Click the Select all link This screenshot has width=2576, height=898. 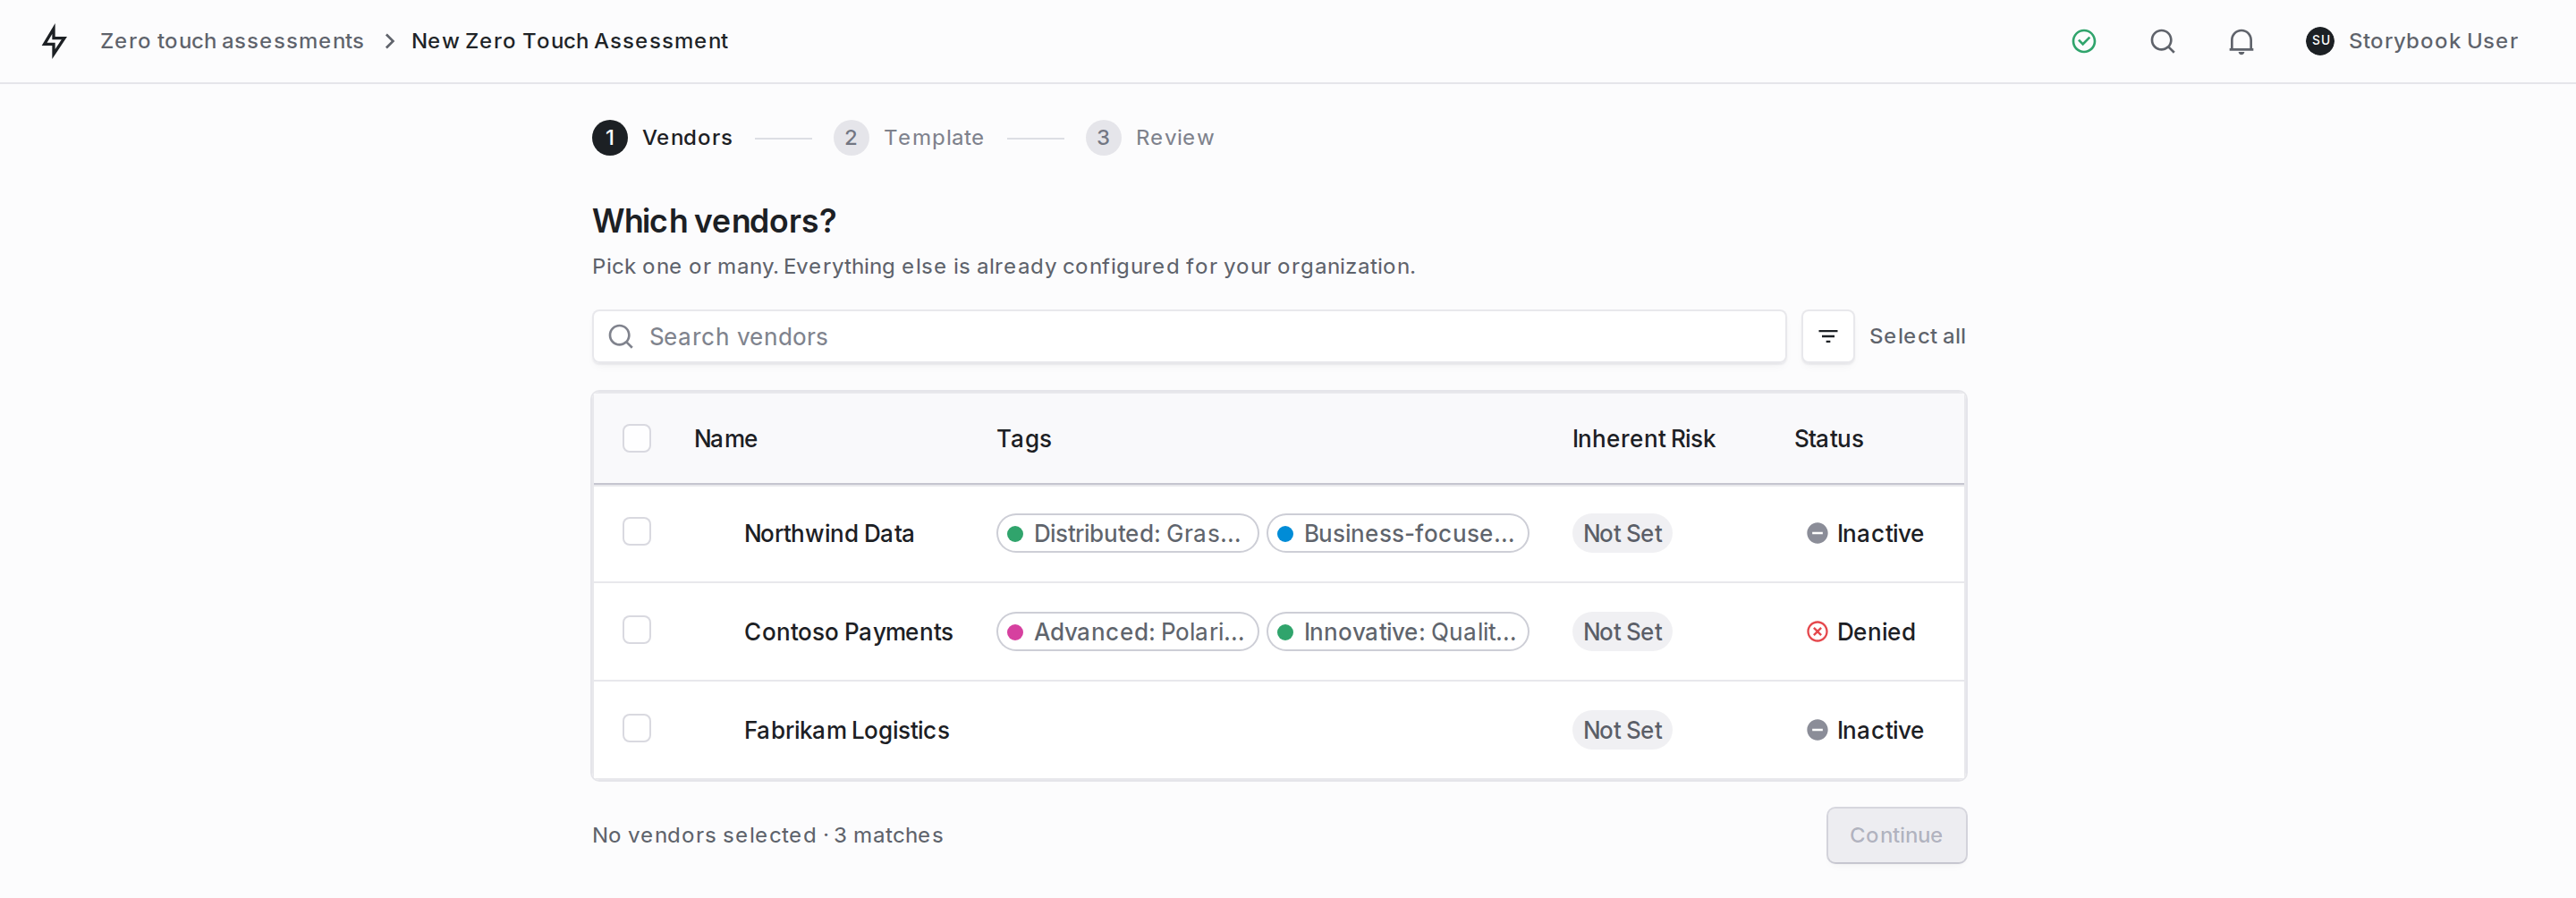[x=1917, y=336]
